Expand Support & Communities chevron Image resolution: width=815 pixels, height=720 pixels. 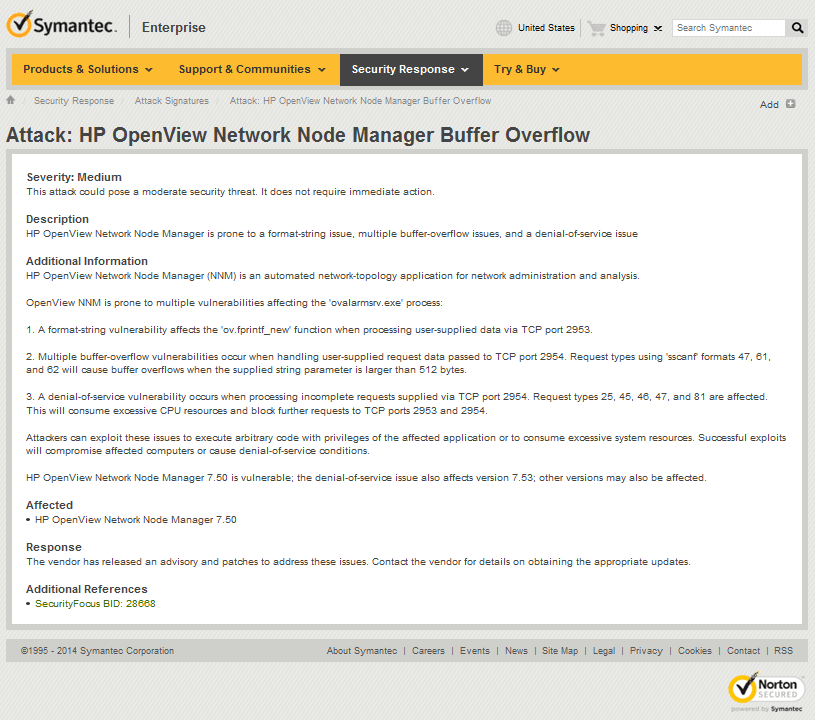click(322, 70)
